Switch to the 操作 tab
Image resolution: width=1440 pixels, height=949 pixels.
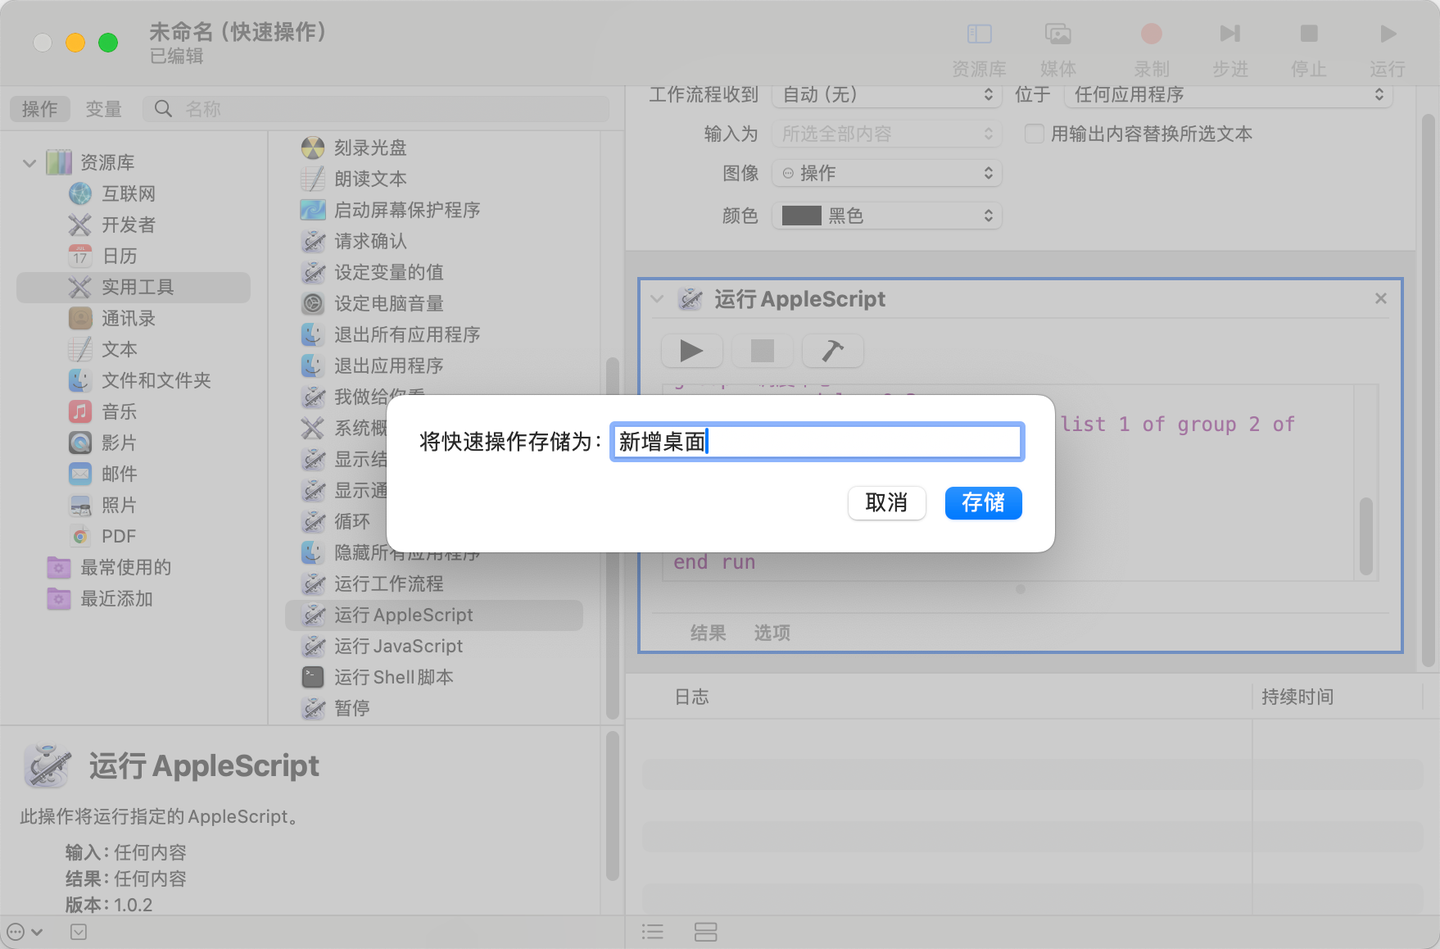click(40, 109)
